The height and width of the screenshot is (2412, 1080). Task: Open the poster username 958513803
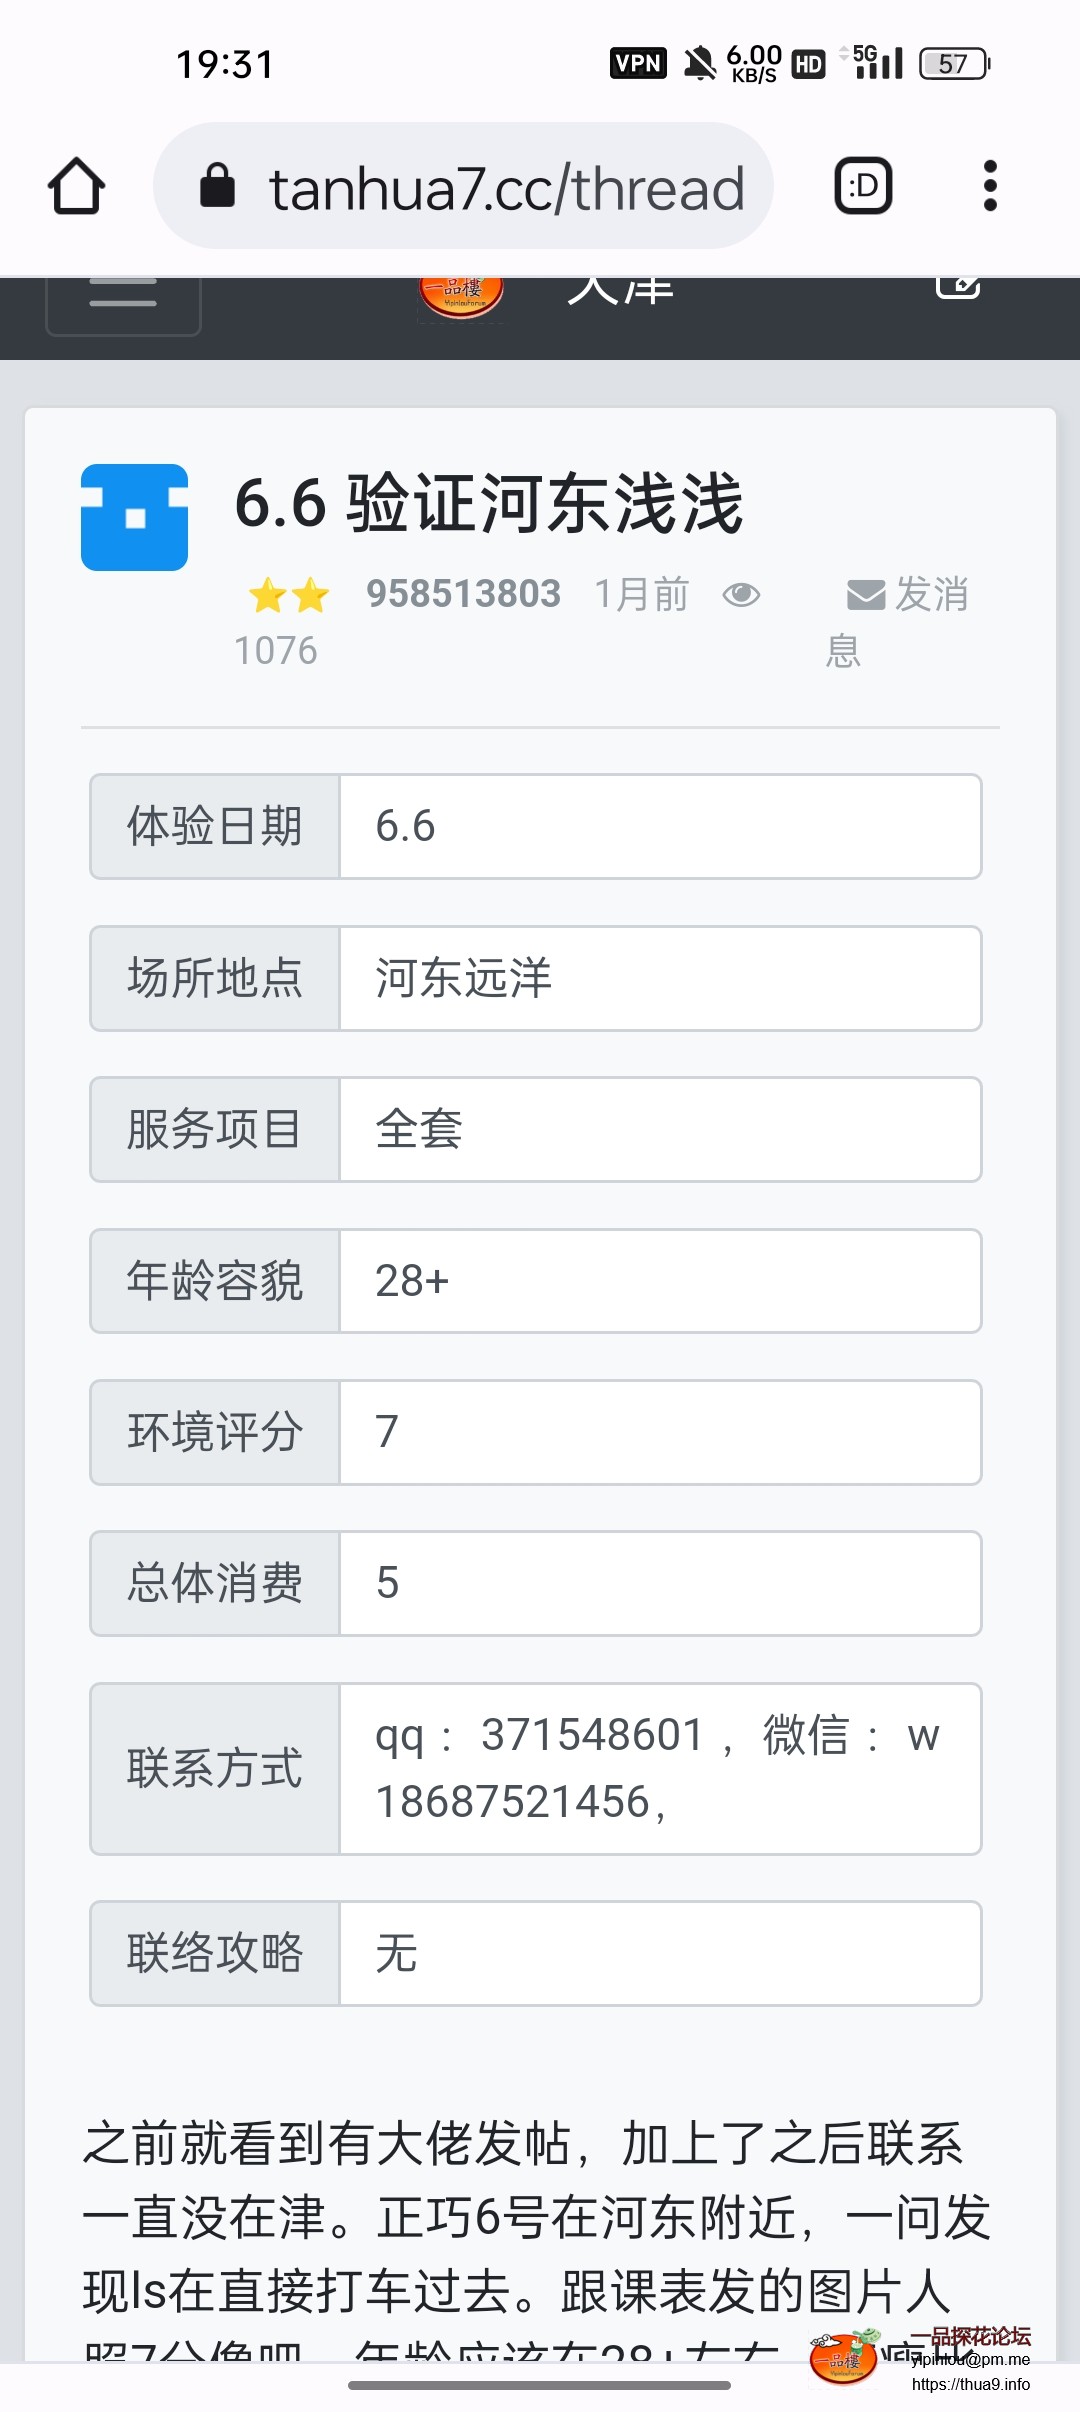coord(463,594)
